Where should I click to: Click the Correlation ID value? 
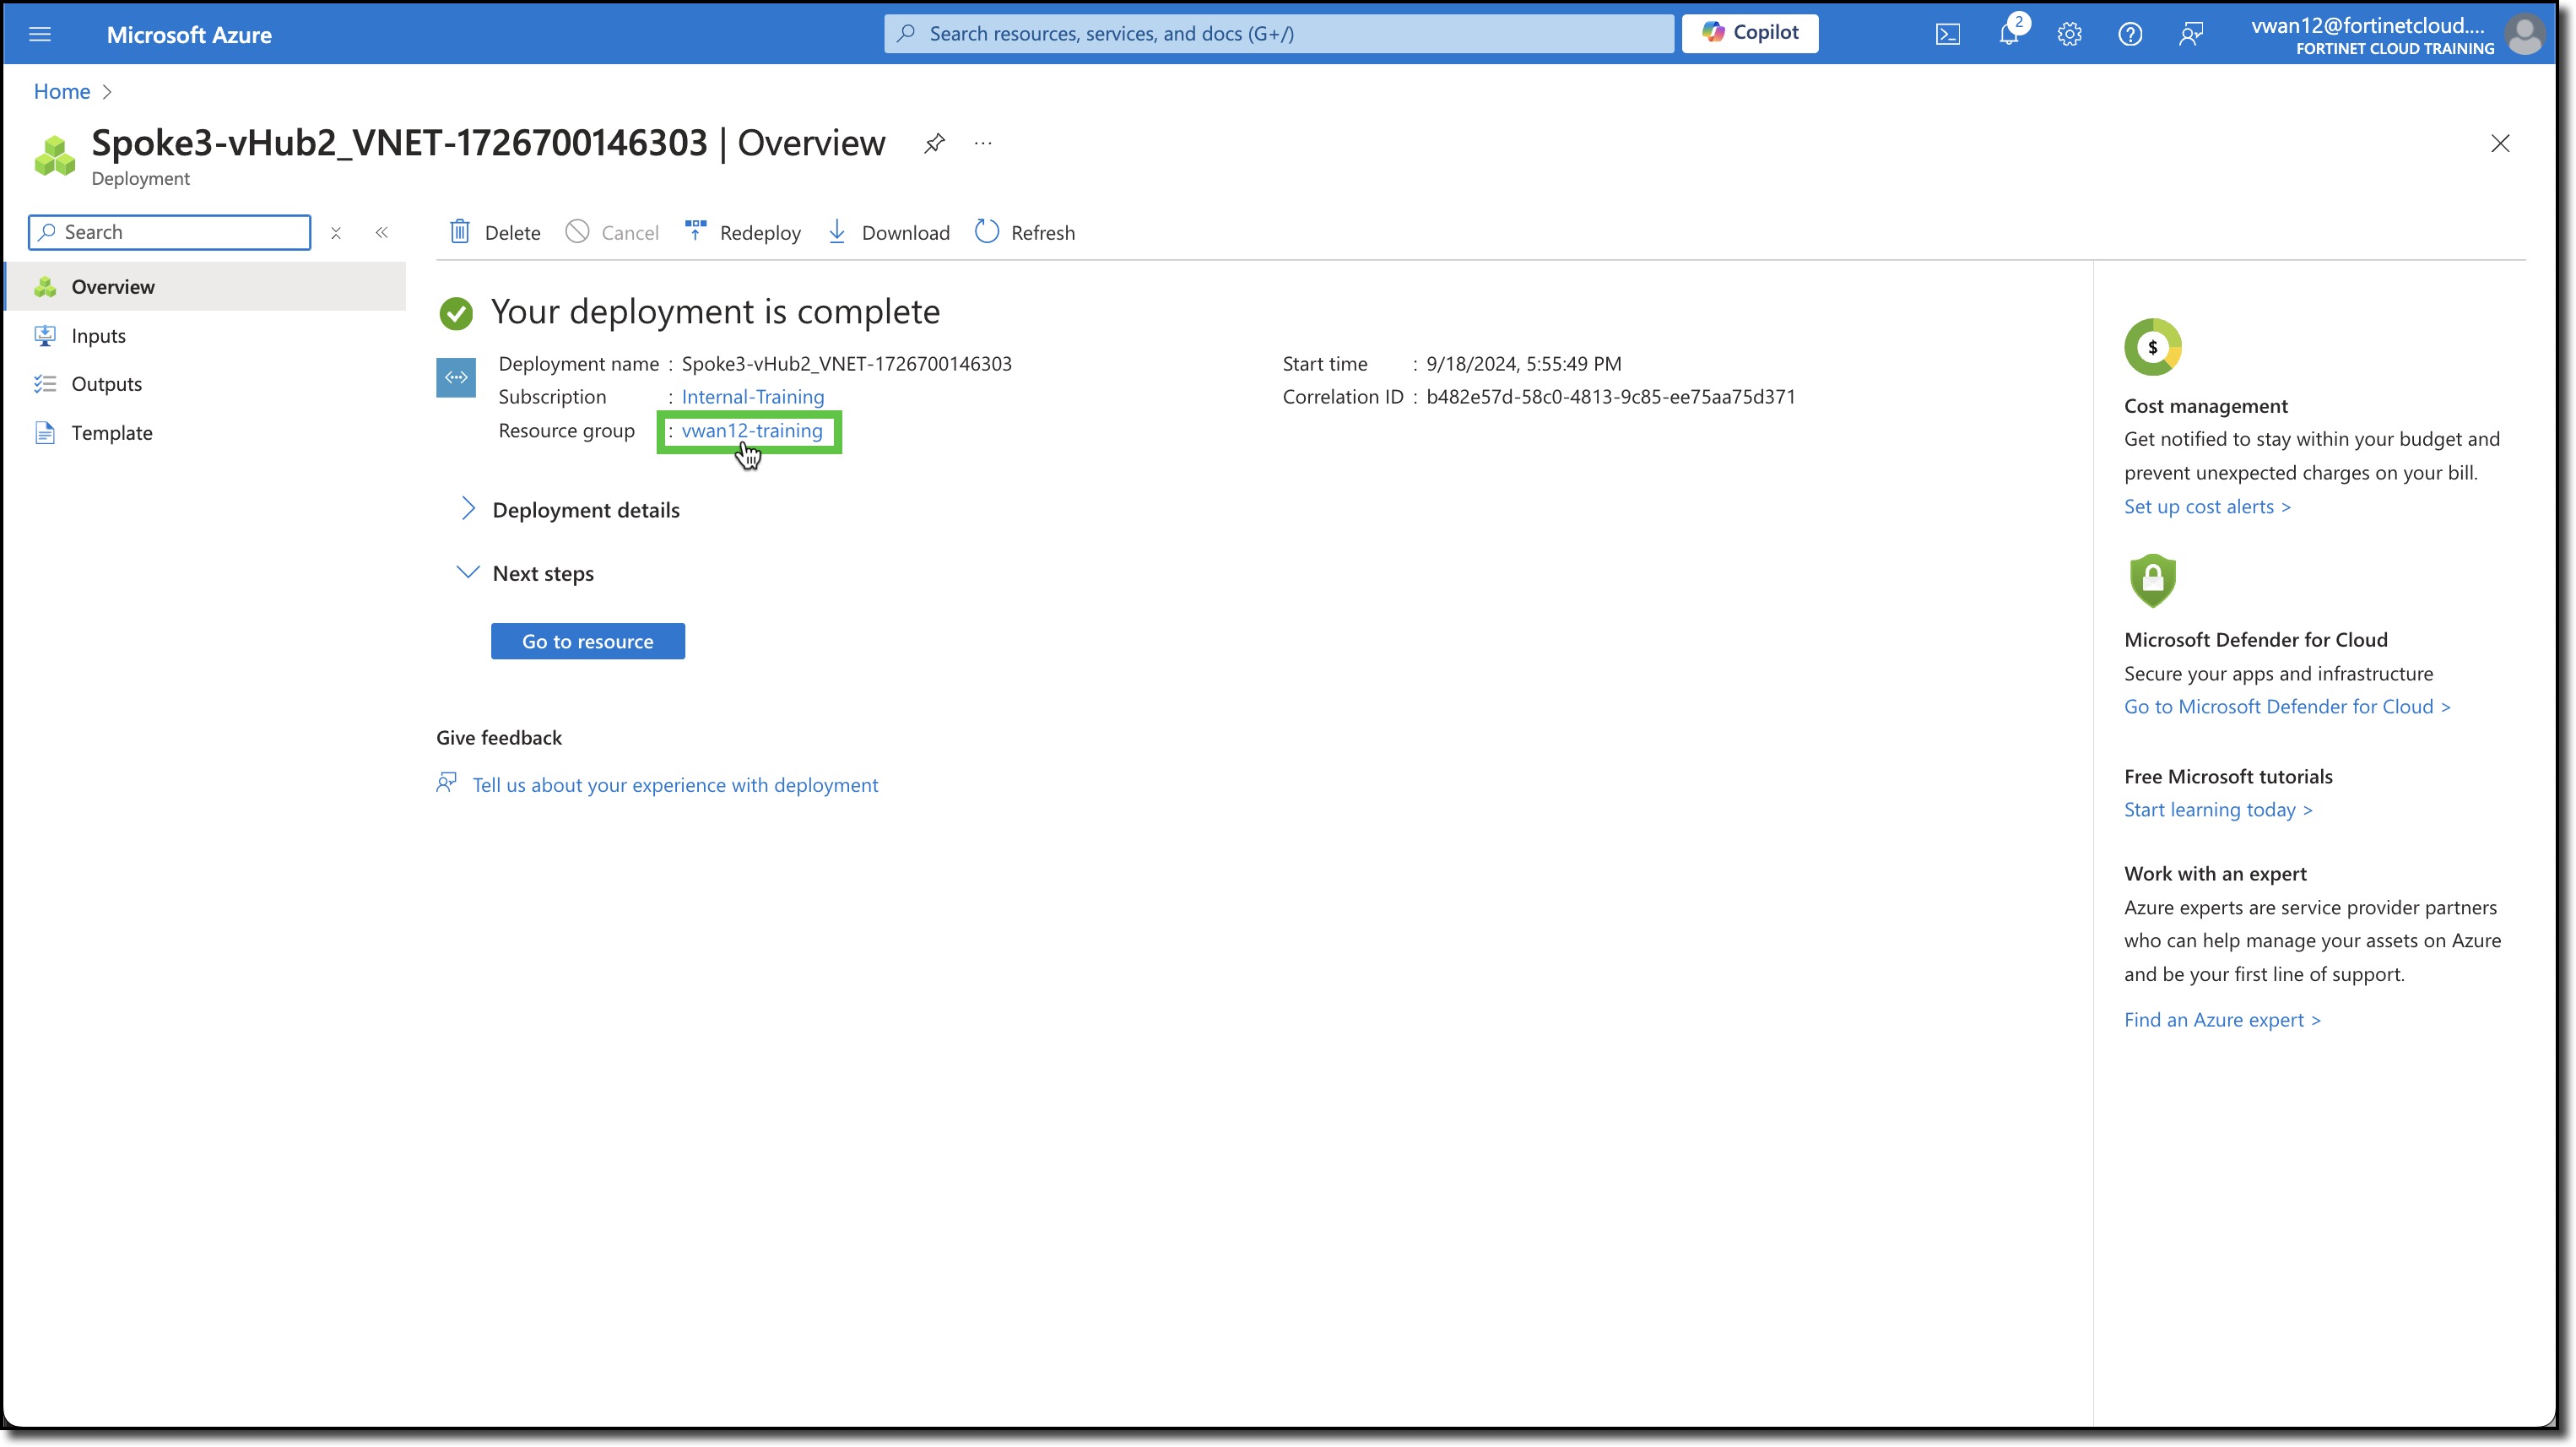click(x=1610, y=397)
